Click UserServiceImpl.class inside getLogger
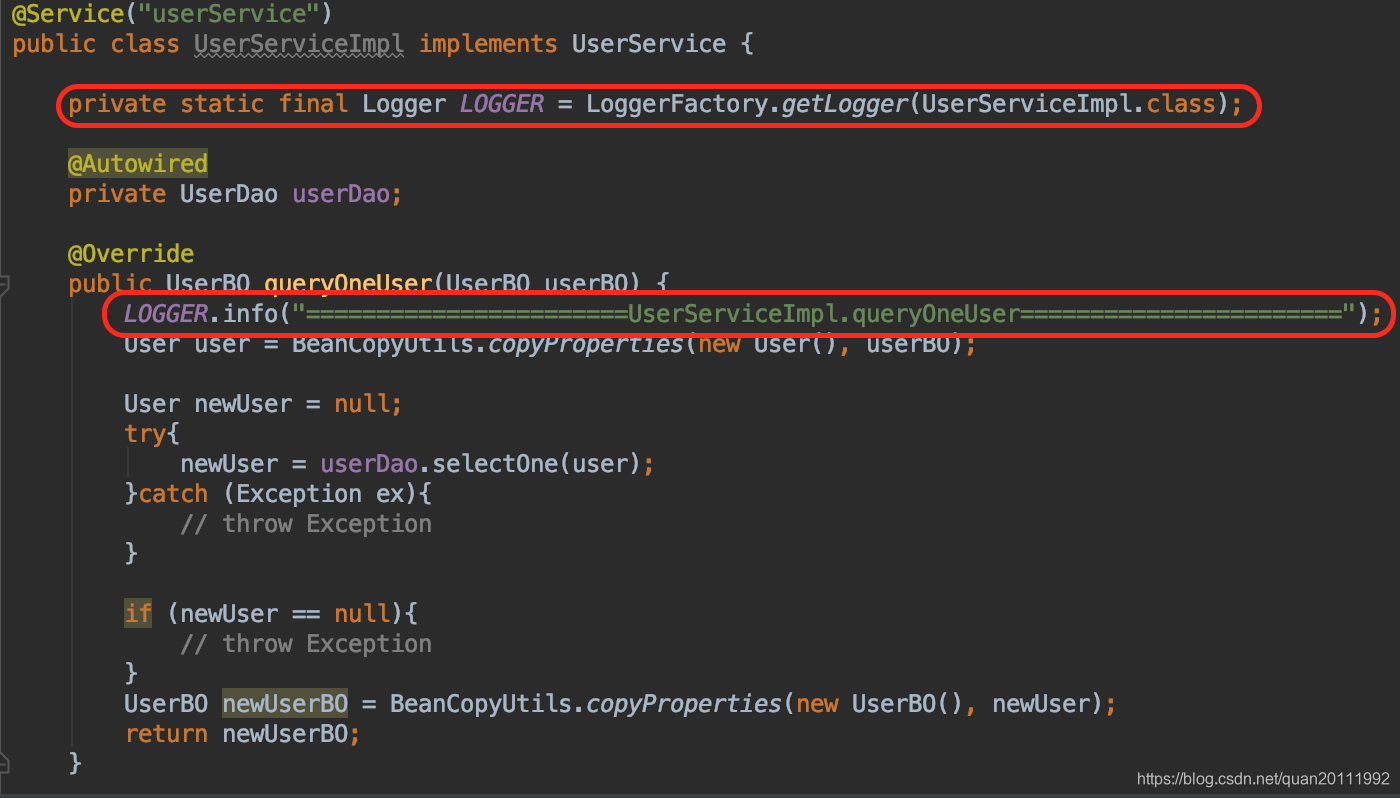The height and width of the screenshot is (798, 1400). click(x=1069, y=104)
